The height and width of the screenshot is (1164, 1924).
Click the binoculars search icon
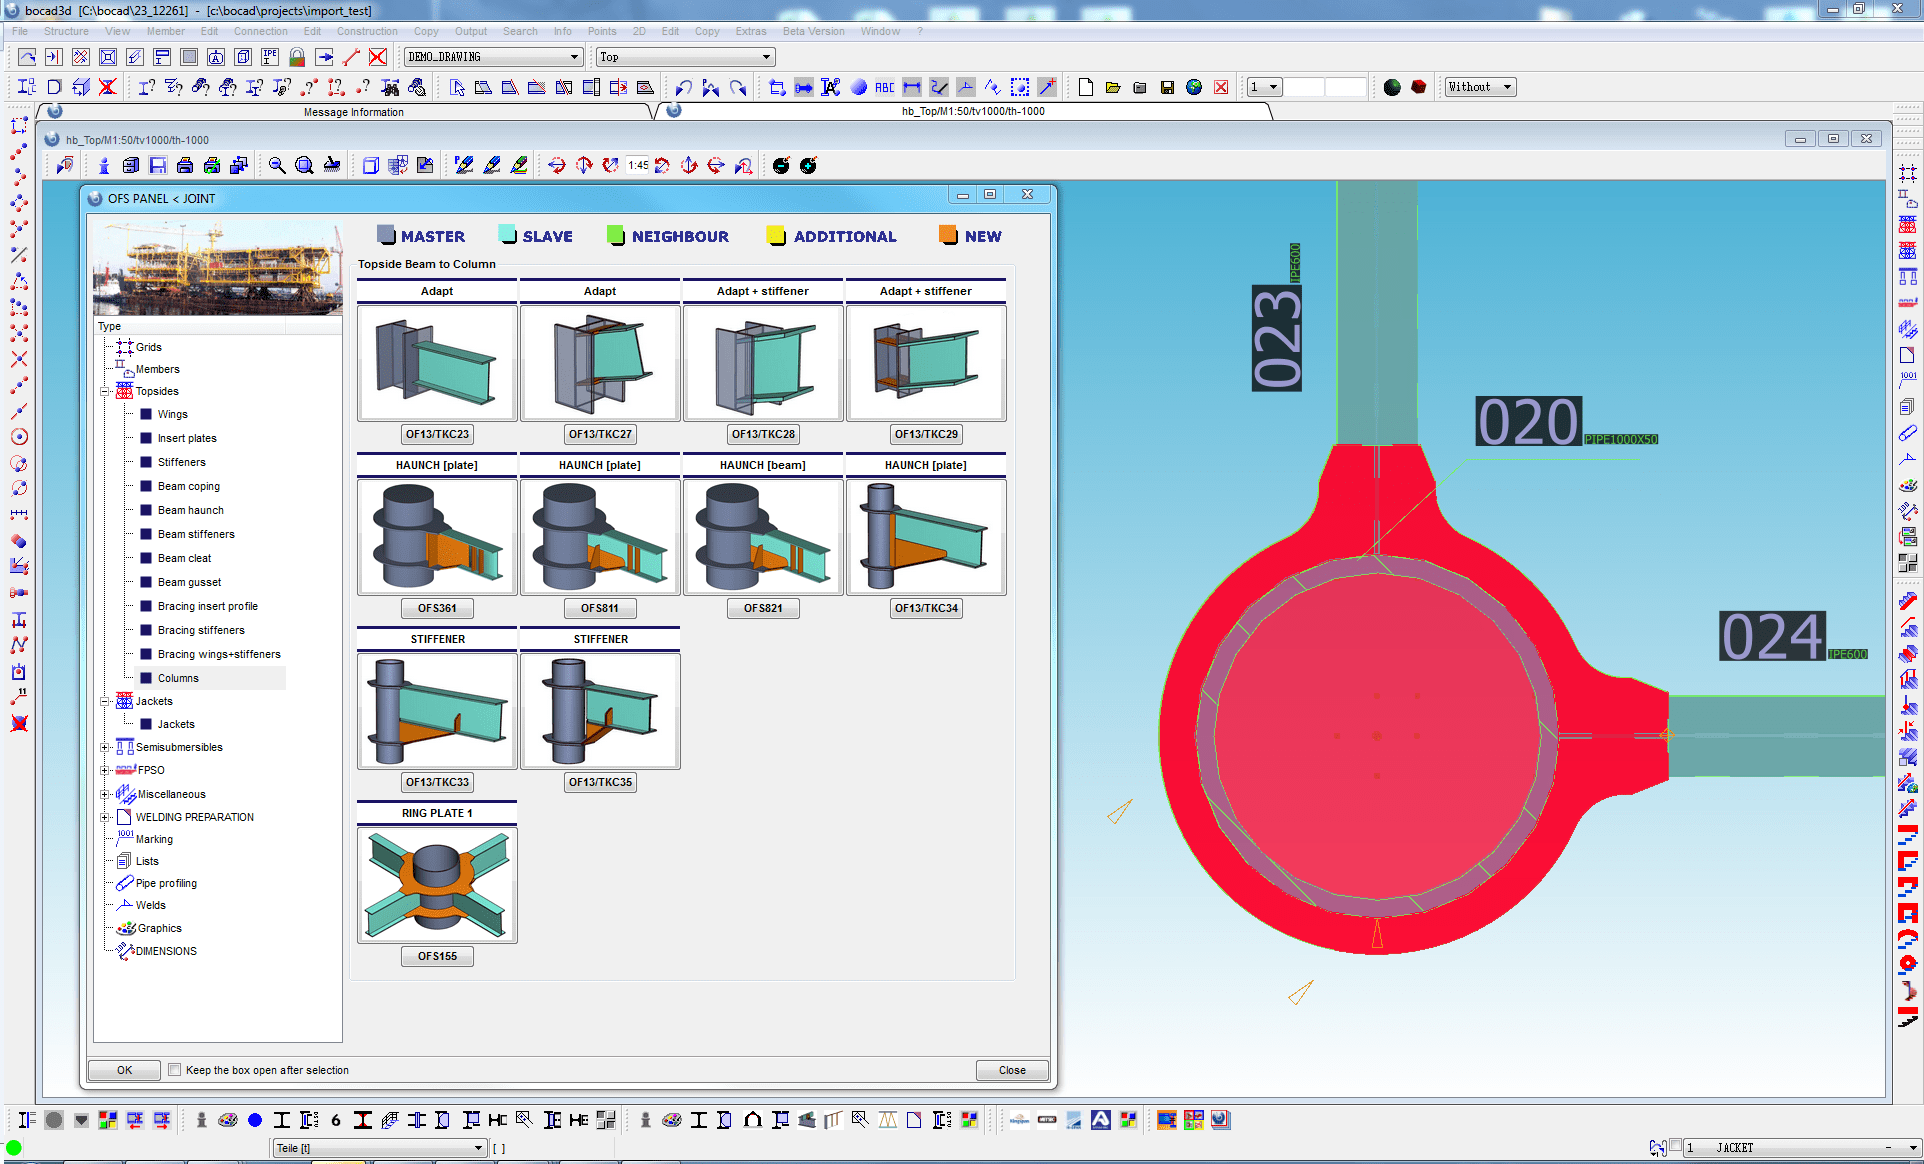[x=390, y=87]
